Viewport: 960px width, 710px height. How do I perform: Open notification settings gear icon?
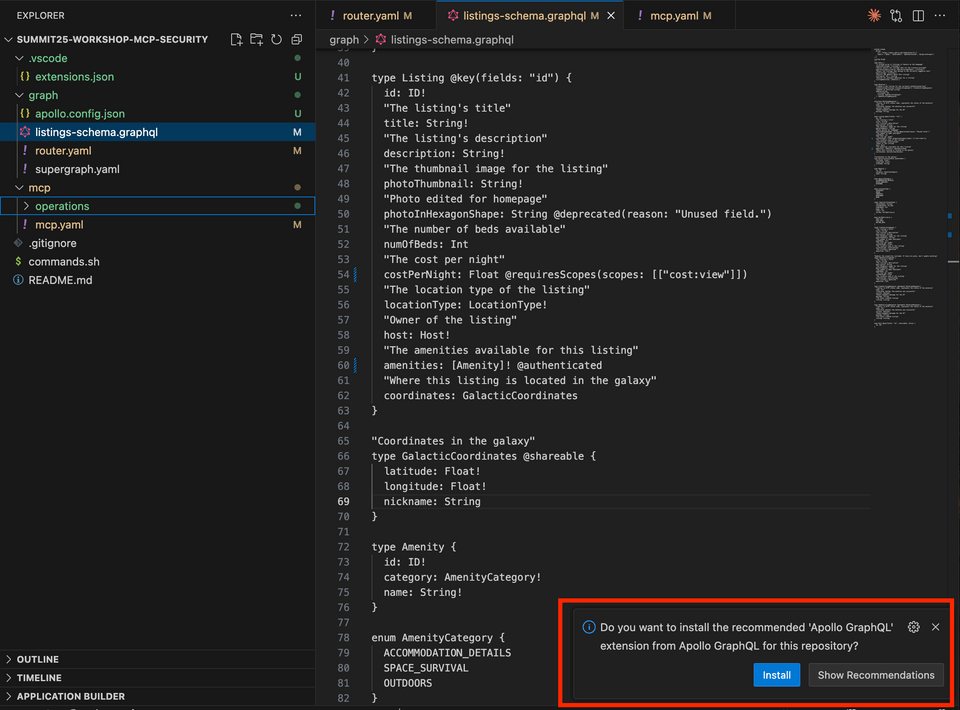913,627
